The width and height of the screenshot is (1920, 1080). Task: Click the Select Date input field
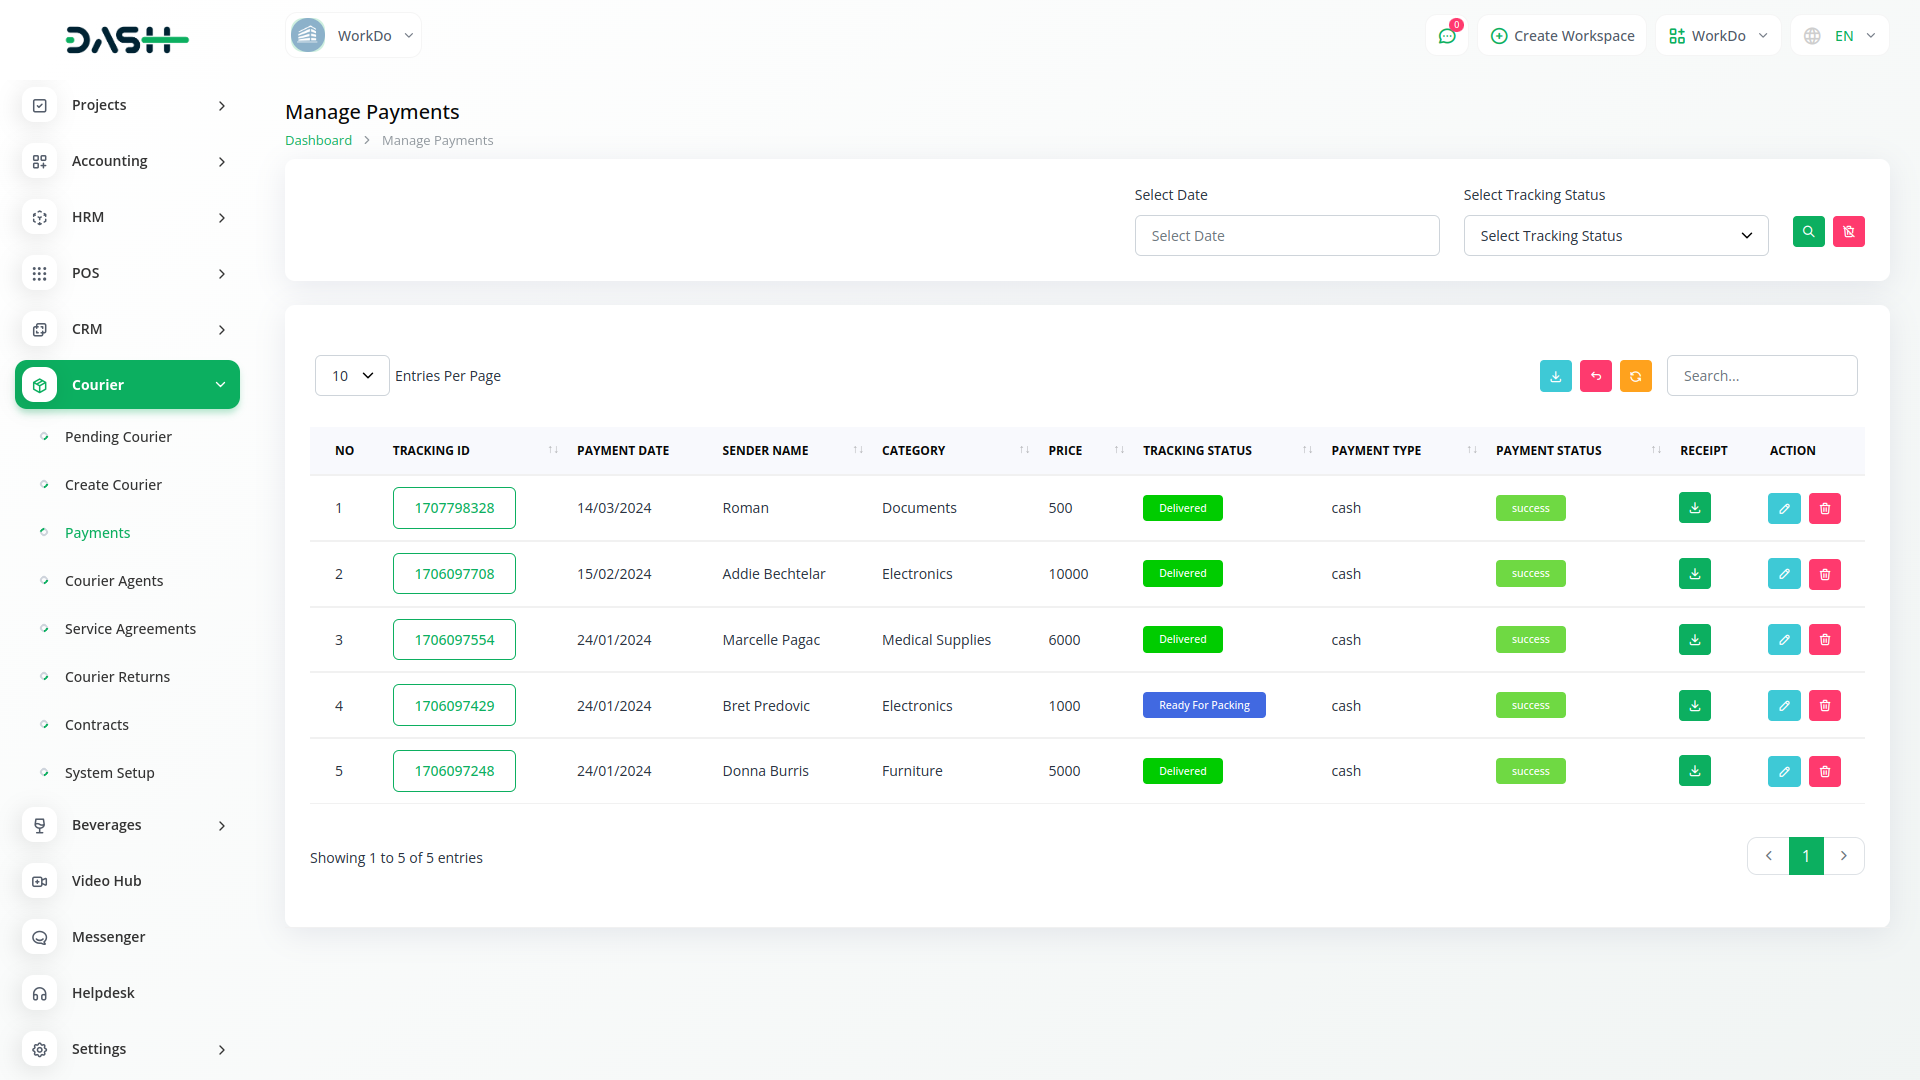pos(1286,236)
